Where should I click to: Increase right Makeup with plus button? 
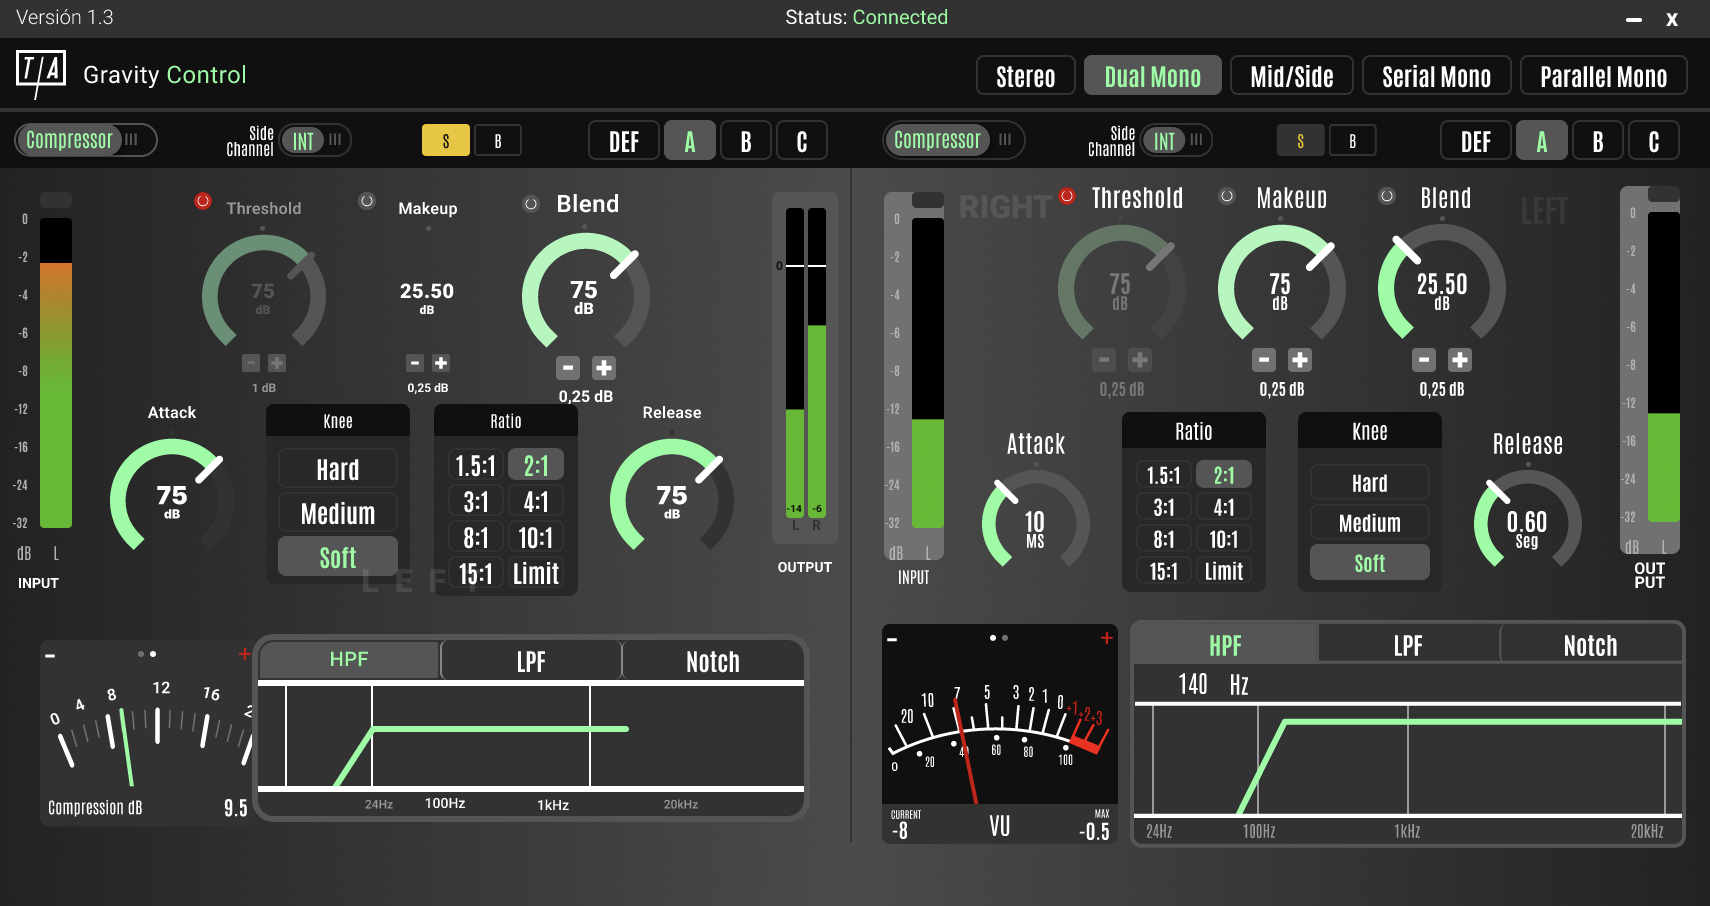click(x=1300, y=360)
